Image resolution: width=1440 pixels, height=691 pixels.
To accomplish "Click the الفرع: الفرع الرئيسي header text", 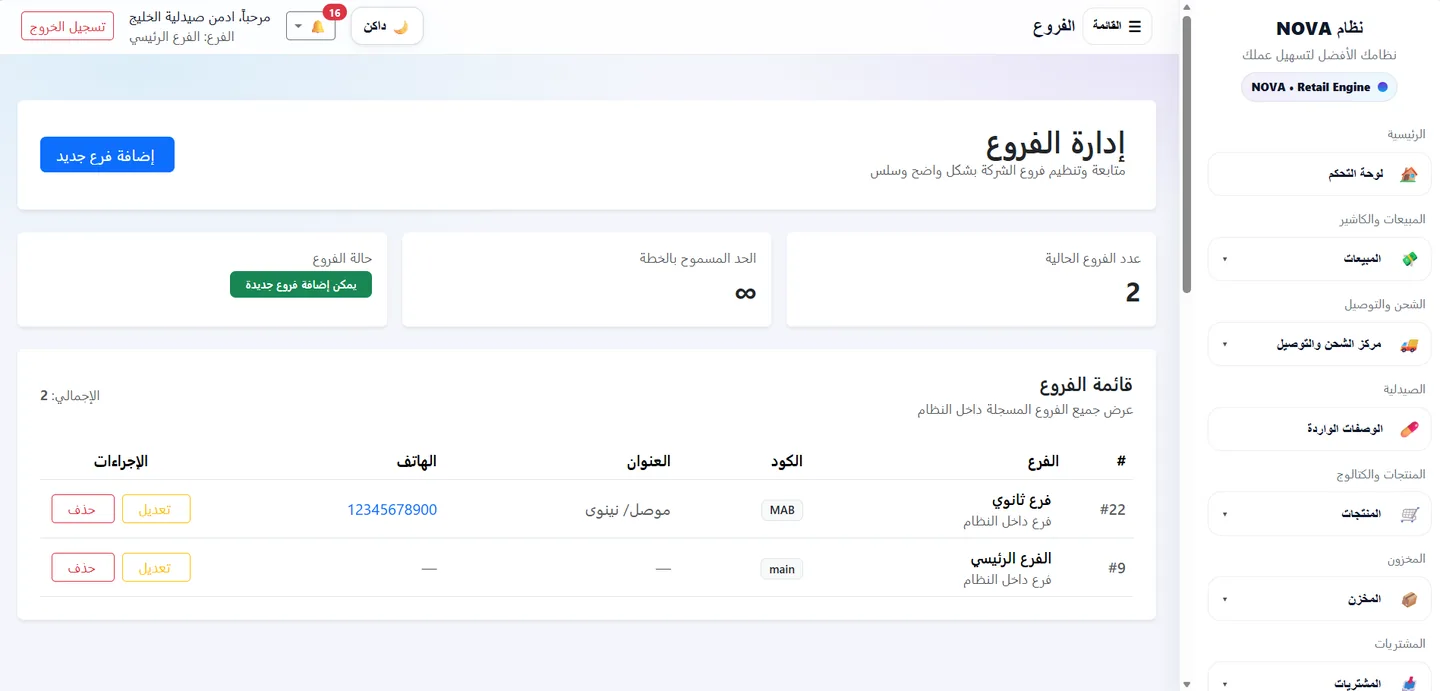I will pyautogui.click(x=182, y=37).
